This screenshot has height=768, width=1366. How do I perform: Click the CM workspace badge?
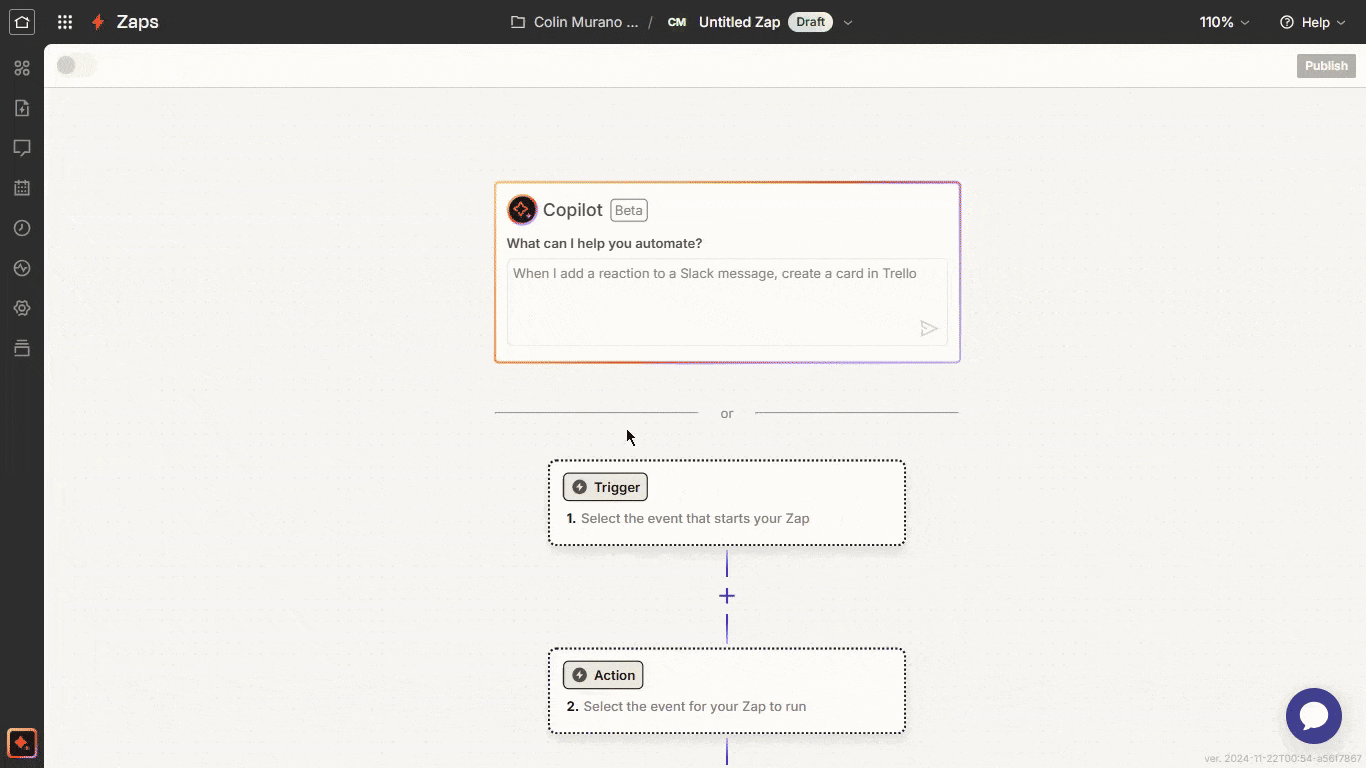[677, 22]
